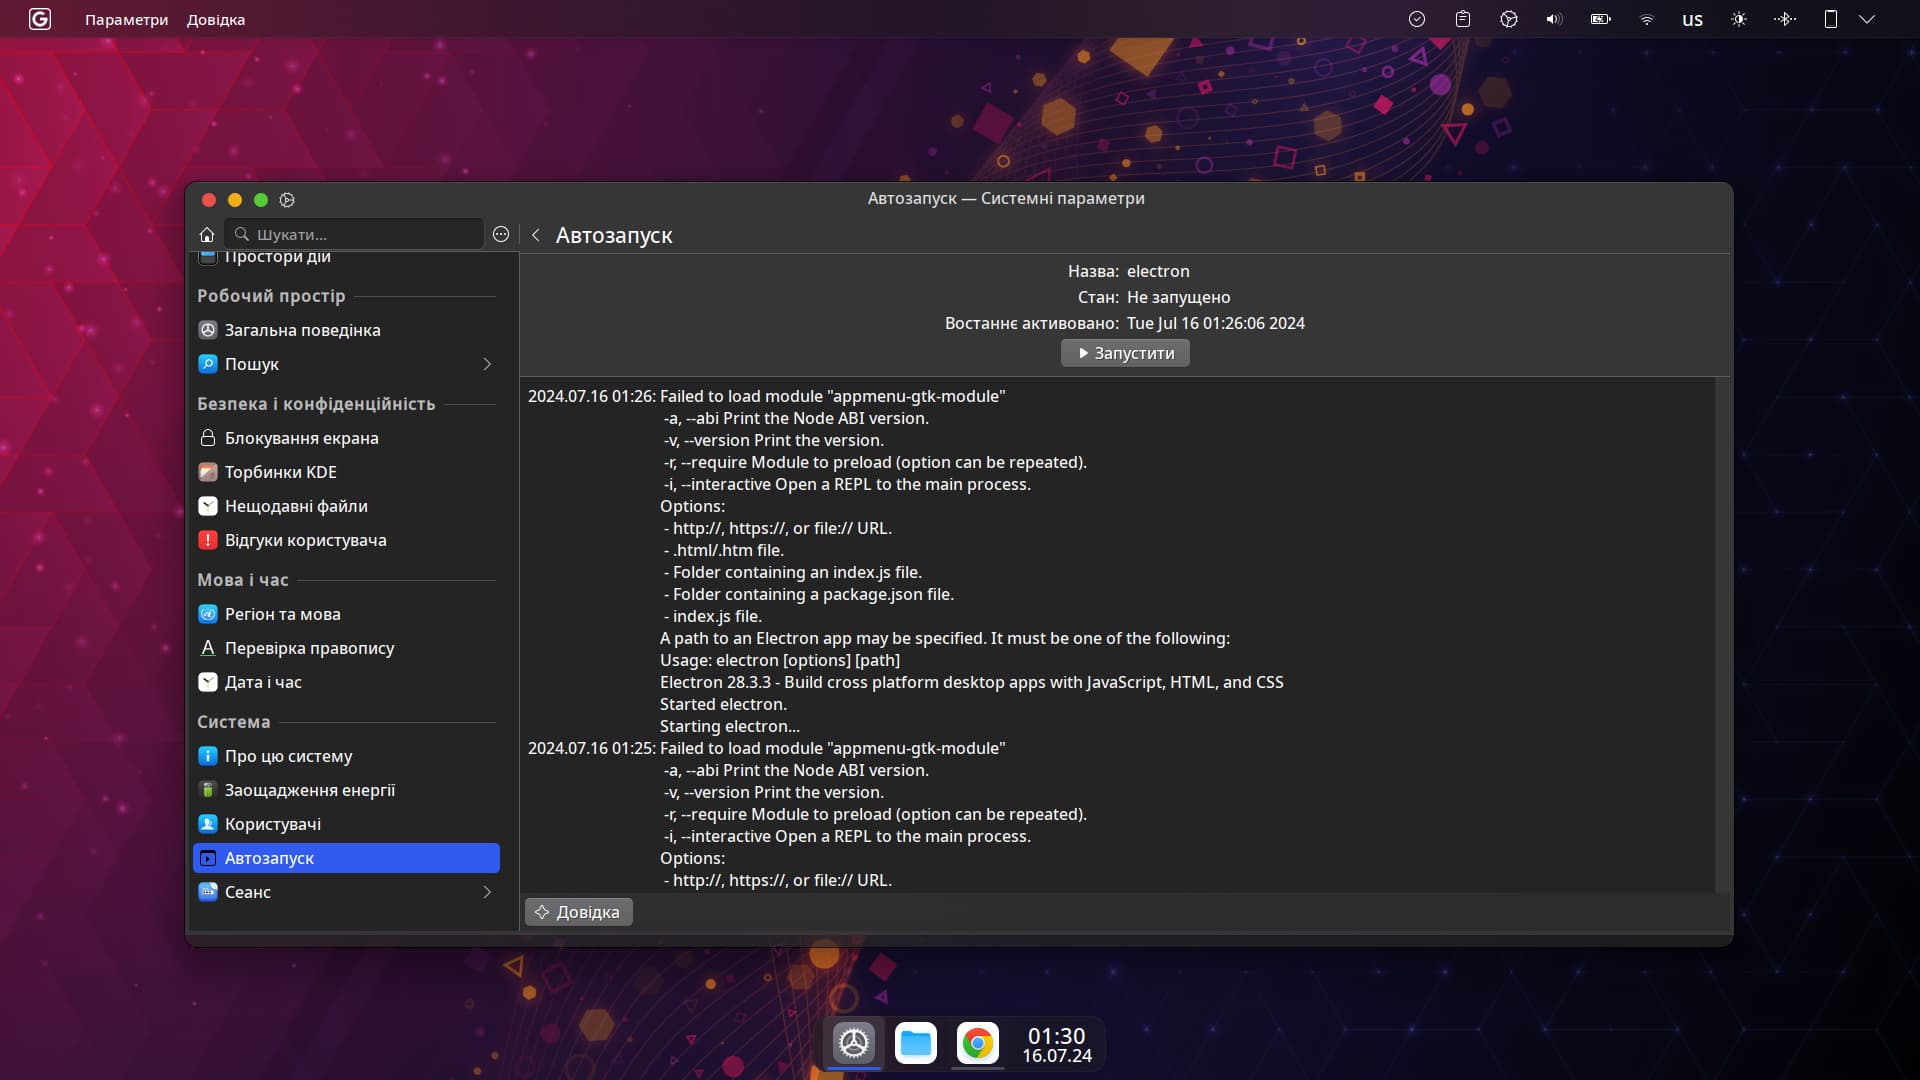Open the "Параметри" menu
This screenshot has height=1080, width=1920.
click(x=127, y=19)
